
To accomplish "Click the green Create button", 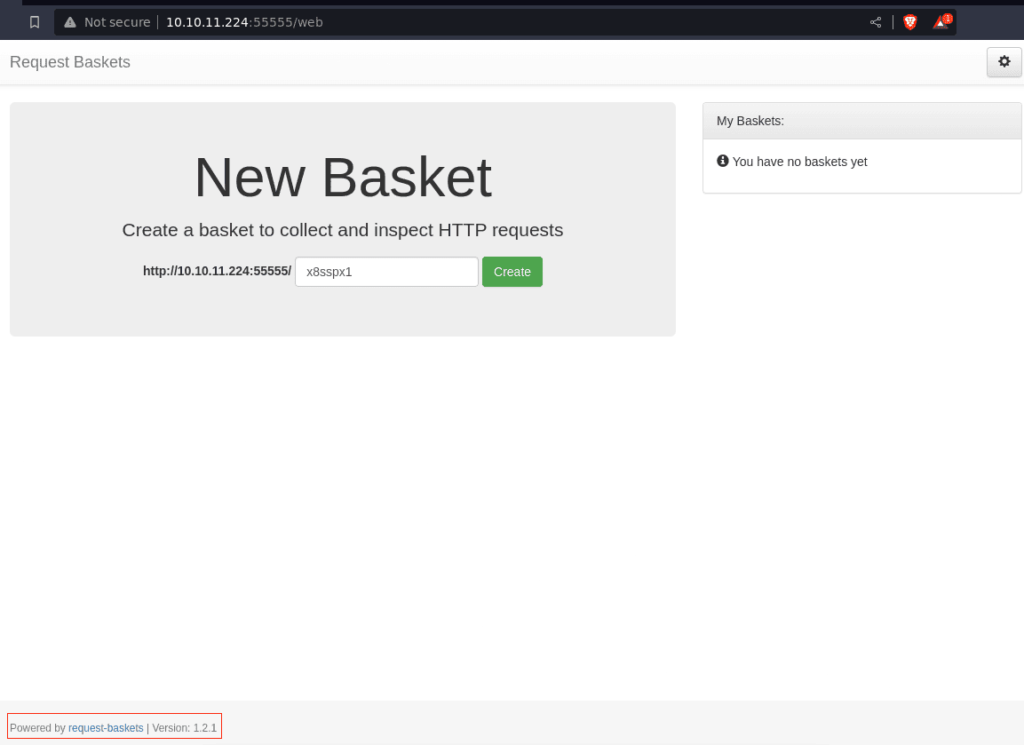I will coord(512,272).
